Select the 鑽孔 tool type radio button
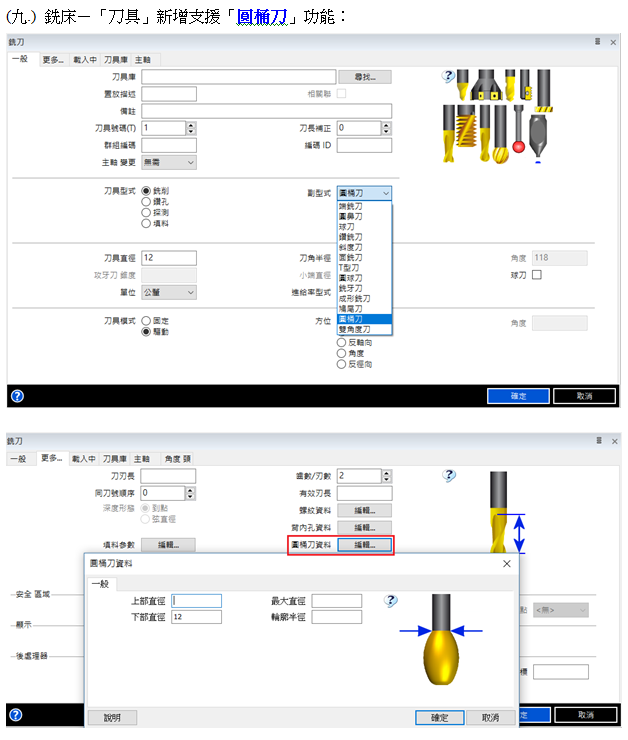The image size is (628, 740). (147, 202)
